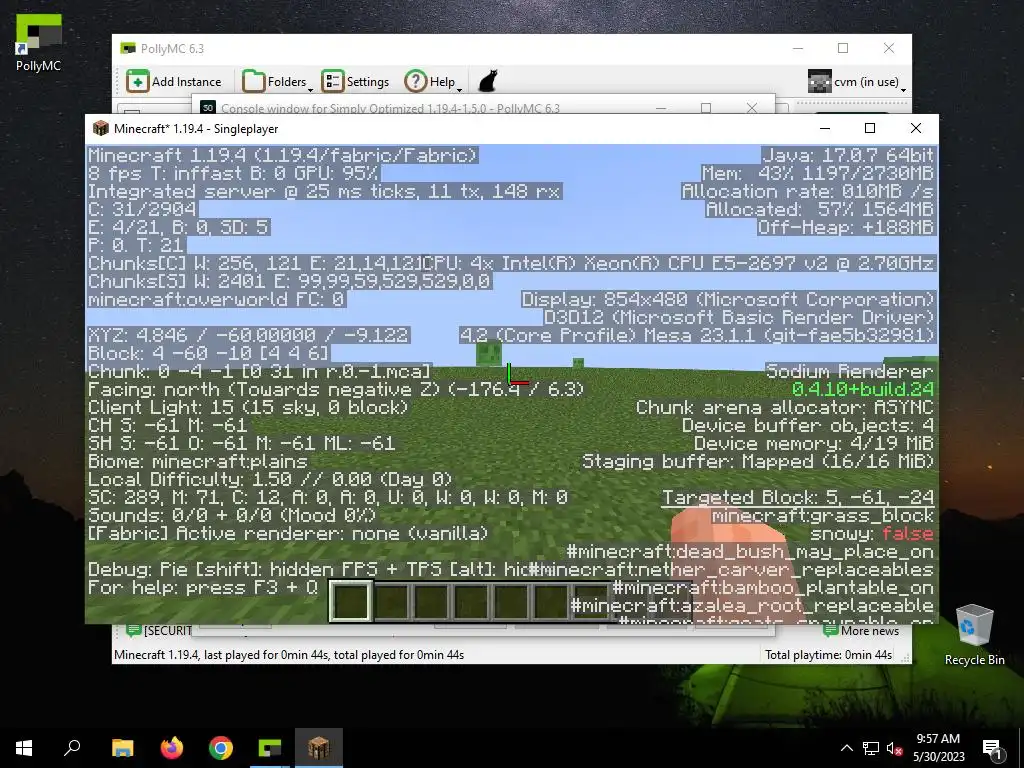Click Add Instance in PollyMC toolbar

click(x=174, y=82)
